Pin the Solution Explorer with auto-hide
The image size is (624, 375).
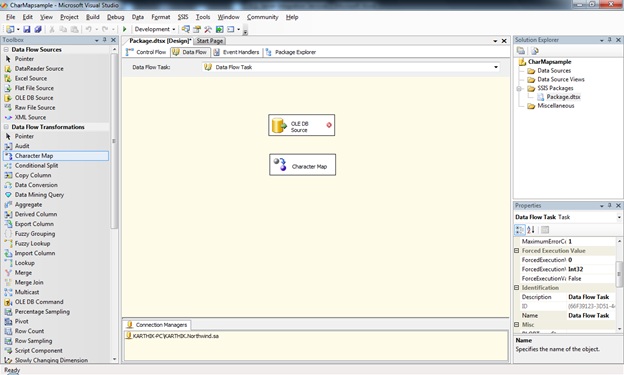pyautogui.click(x=610, y=40)
